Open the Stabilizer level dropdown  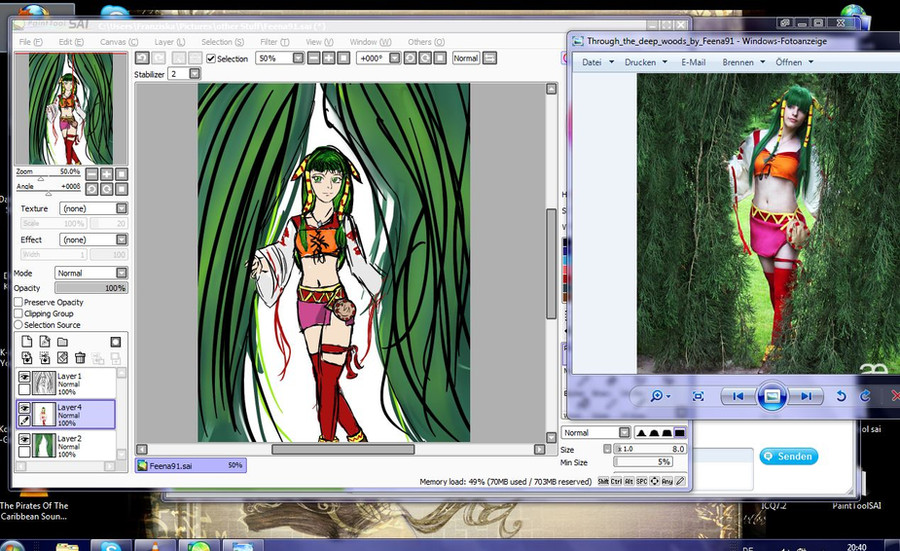click(195, 73)
